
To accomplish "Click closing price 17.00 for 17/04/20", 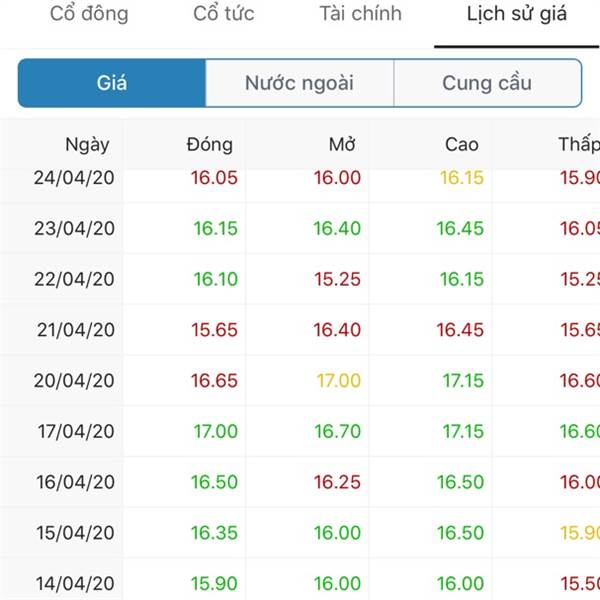I will click(x=216, y=431).
